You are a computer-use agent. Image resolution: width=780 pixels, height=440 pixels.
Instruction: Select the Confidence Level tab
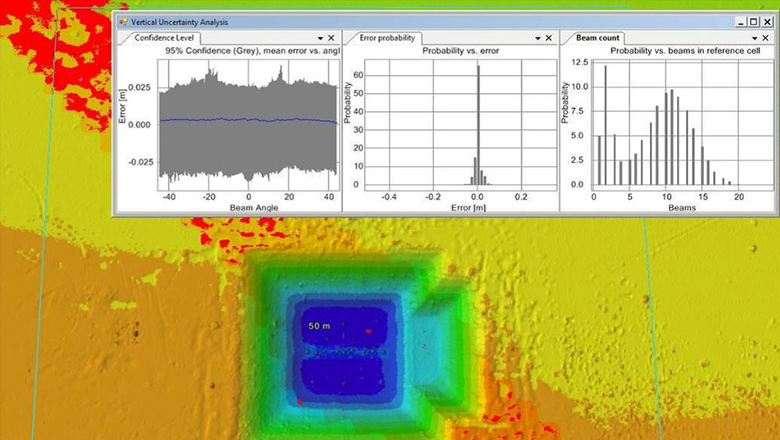[164, 38]
